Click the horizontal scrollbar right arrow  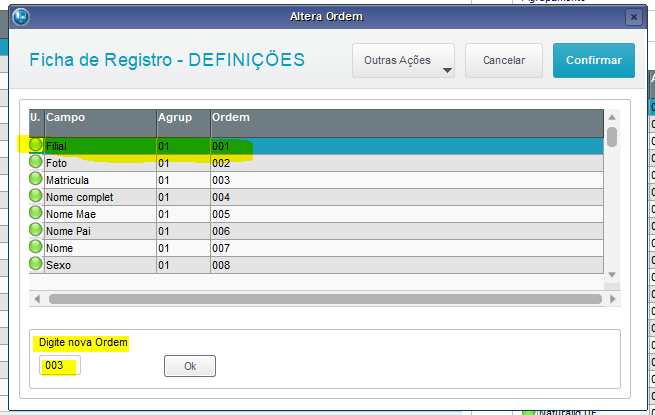click(x=613, y=299)
